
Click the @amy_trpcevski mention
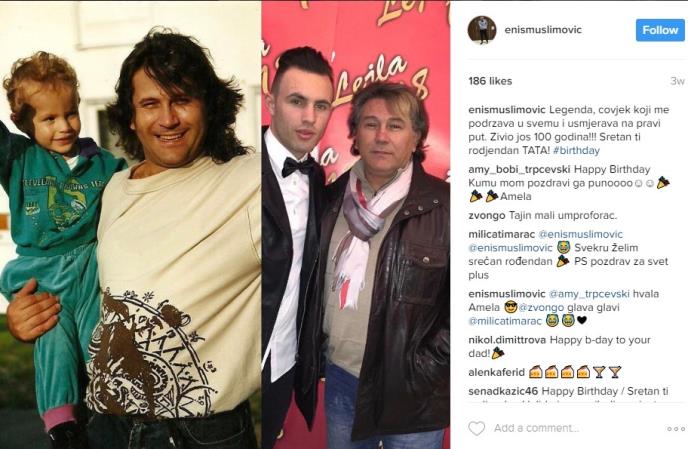pos(589,294)
